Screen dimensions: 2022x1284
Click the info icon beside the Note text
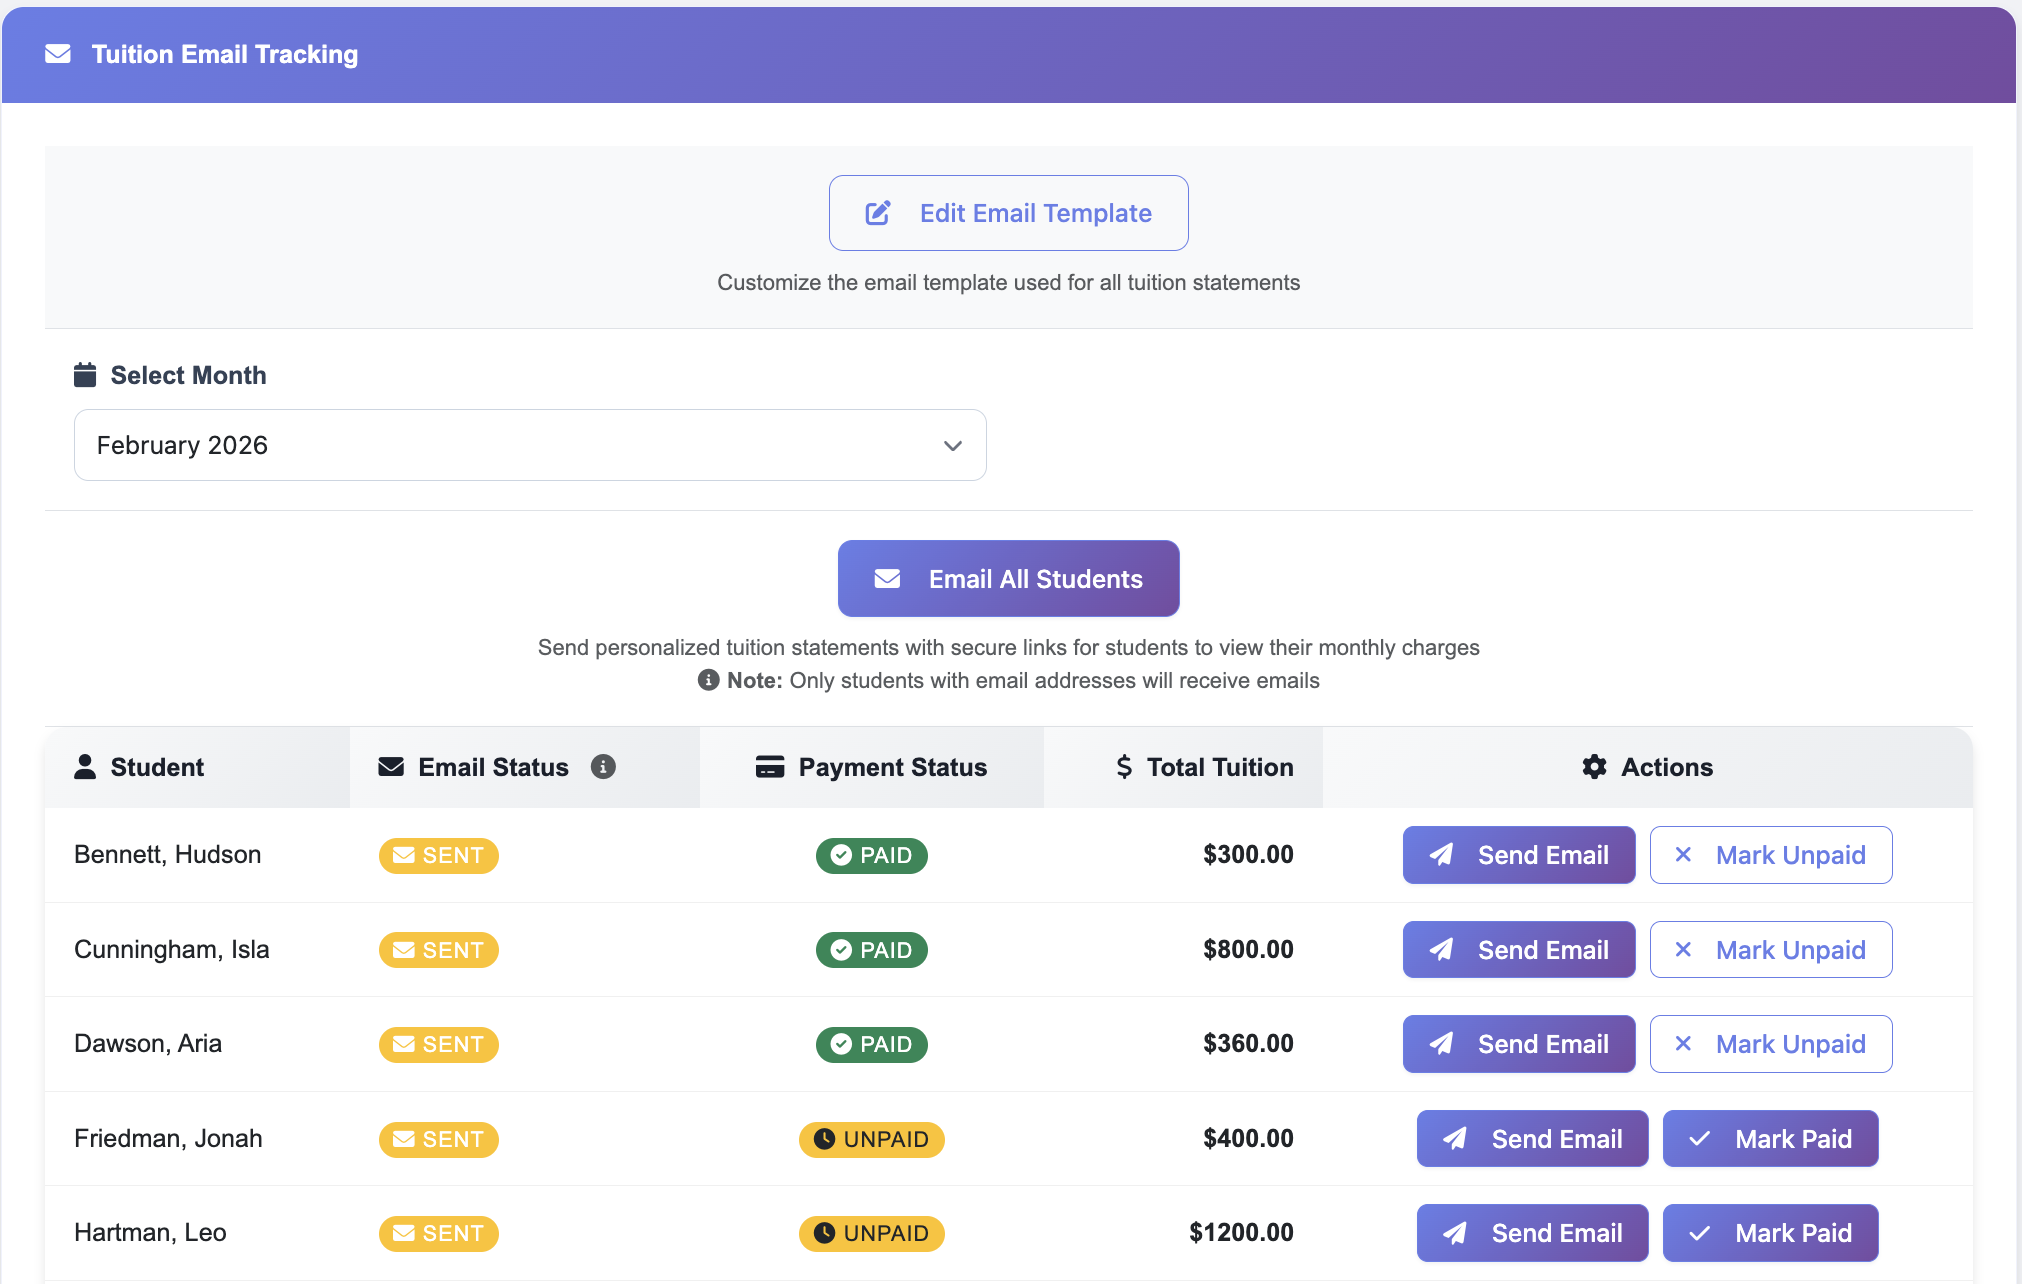pyautogui.click(x=708, y=680)
